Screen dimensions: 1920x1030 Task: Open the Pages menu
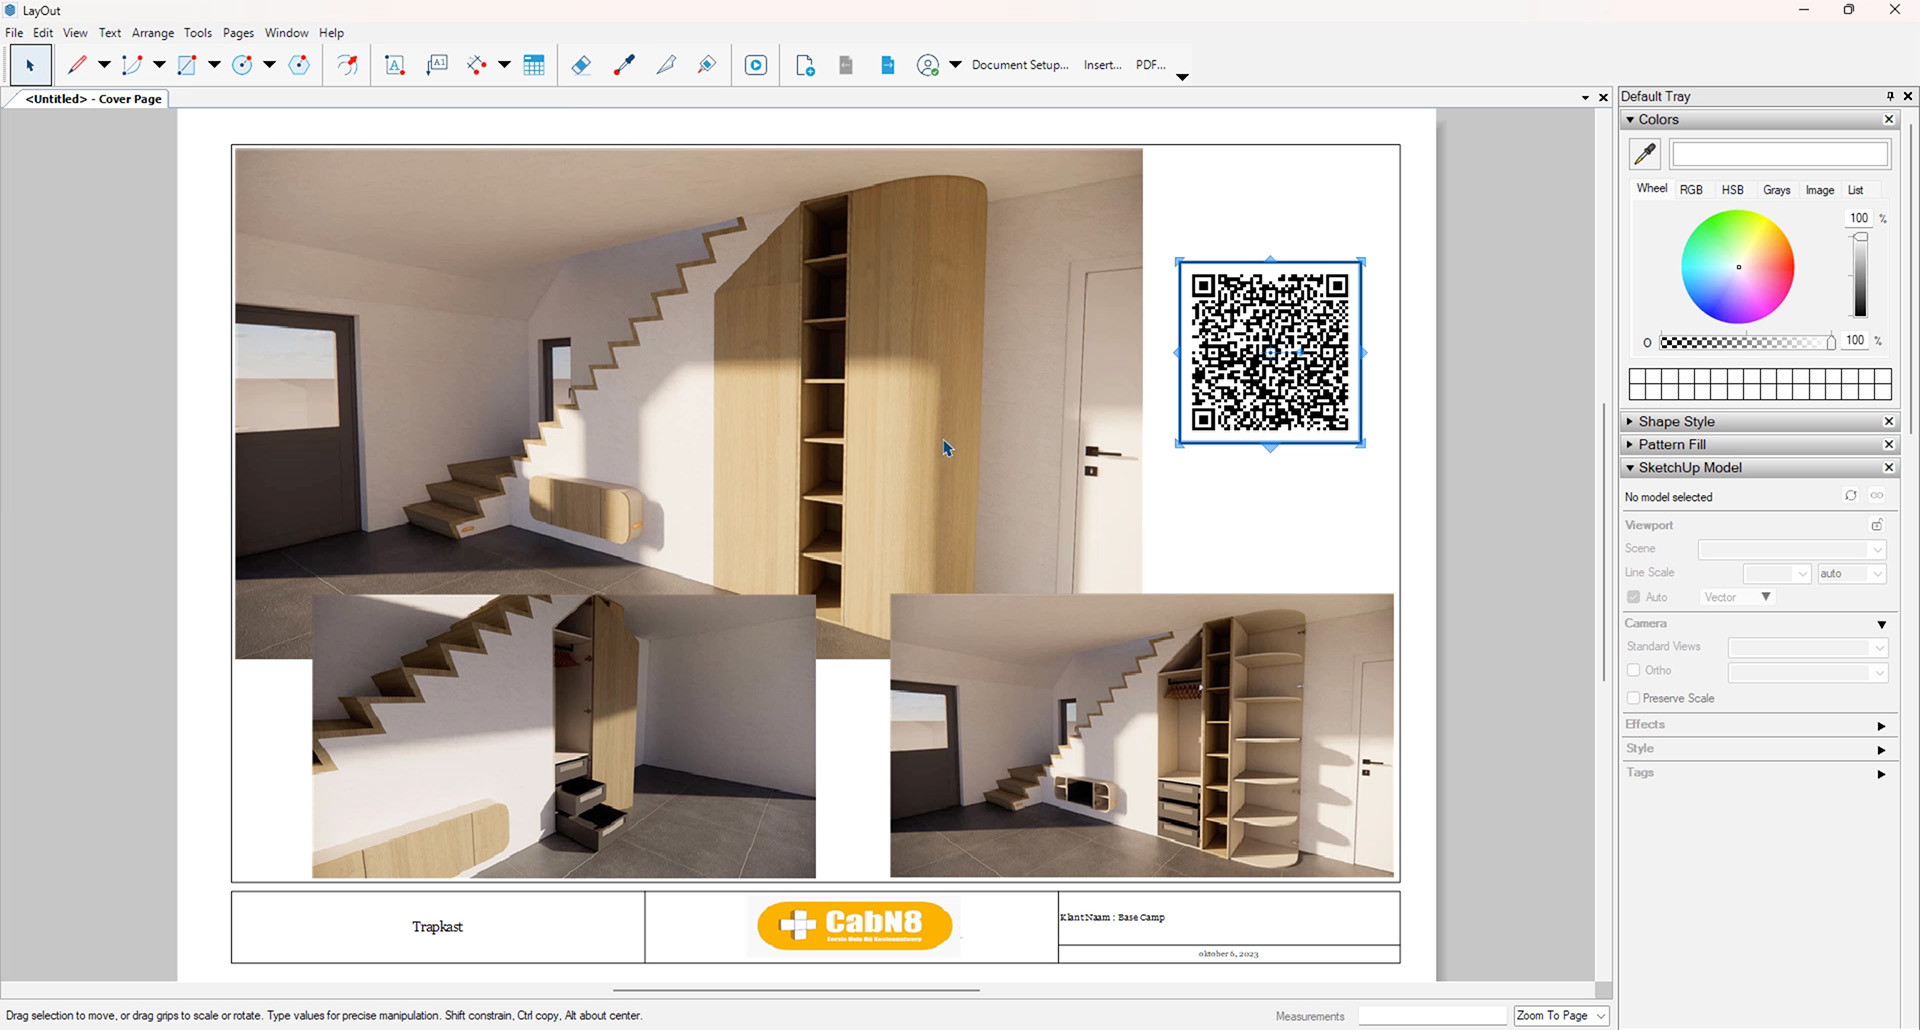point(238,32)
